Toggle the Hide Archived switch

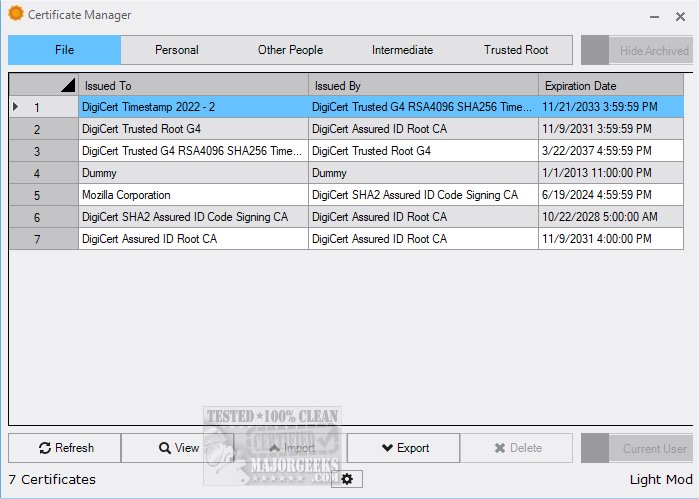click(637, 51)
